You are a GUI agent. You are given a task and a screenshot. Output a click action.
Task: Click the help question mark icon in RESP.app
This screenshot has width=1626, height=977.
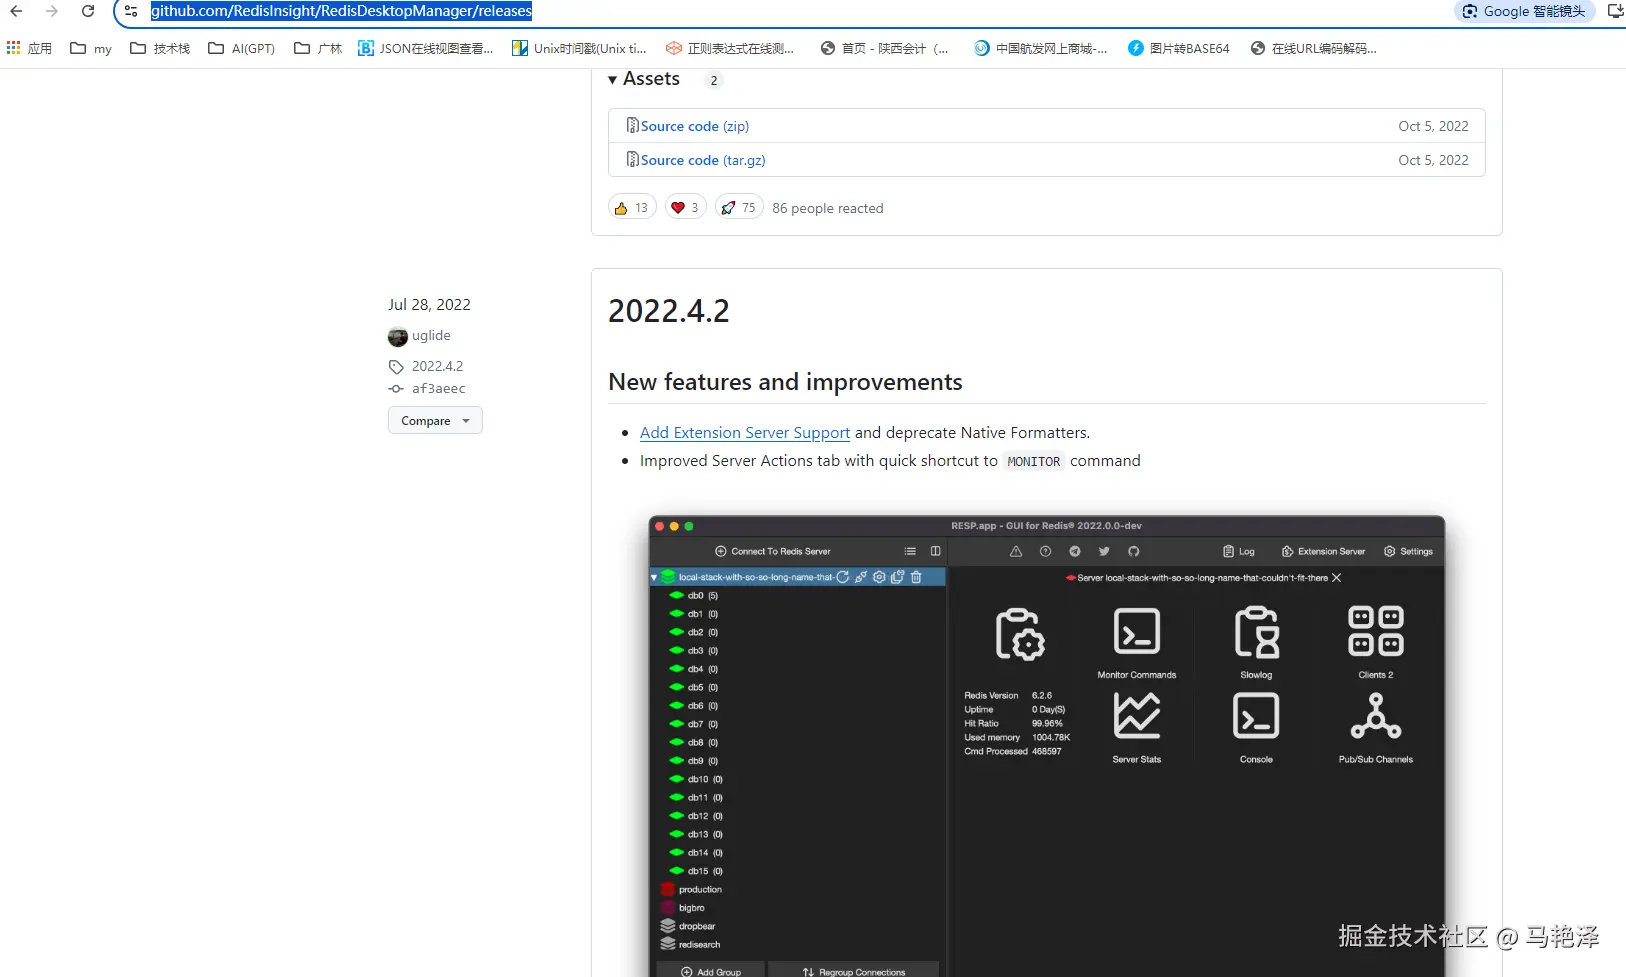pos(1045,551)
